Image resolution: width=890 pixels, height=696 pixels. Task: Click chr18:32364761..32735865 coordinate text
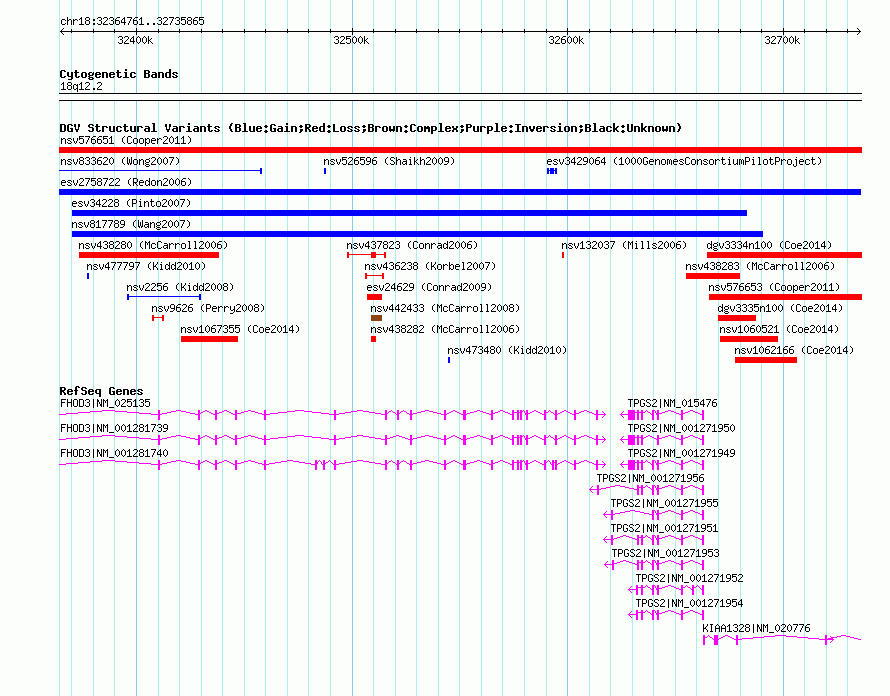pos(132,22)
